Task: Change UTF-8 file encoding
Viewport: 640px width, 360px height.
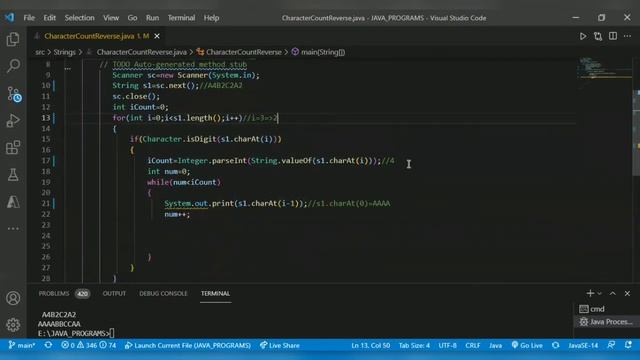Action: 447,345
